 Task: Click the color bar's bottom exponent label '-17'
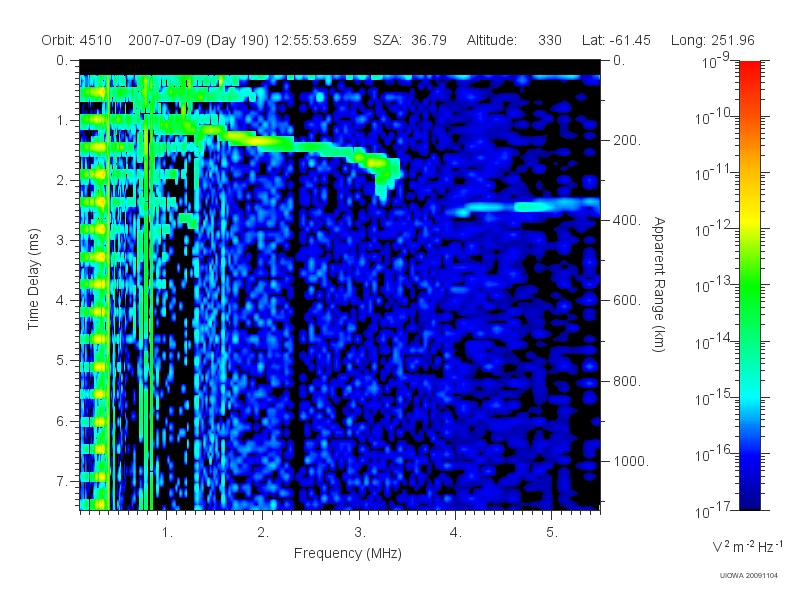coord(722,506)
